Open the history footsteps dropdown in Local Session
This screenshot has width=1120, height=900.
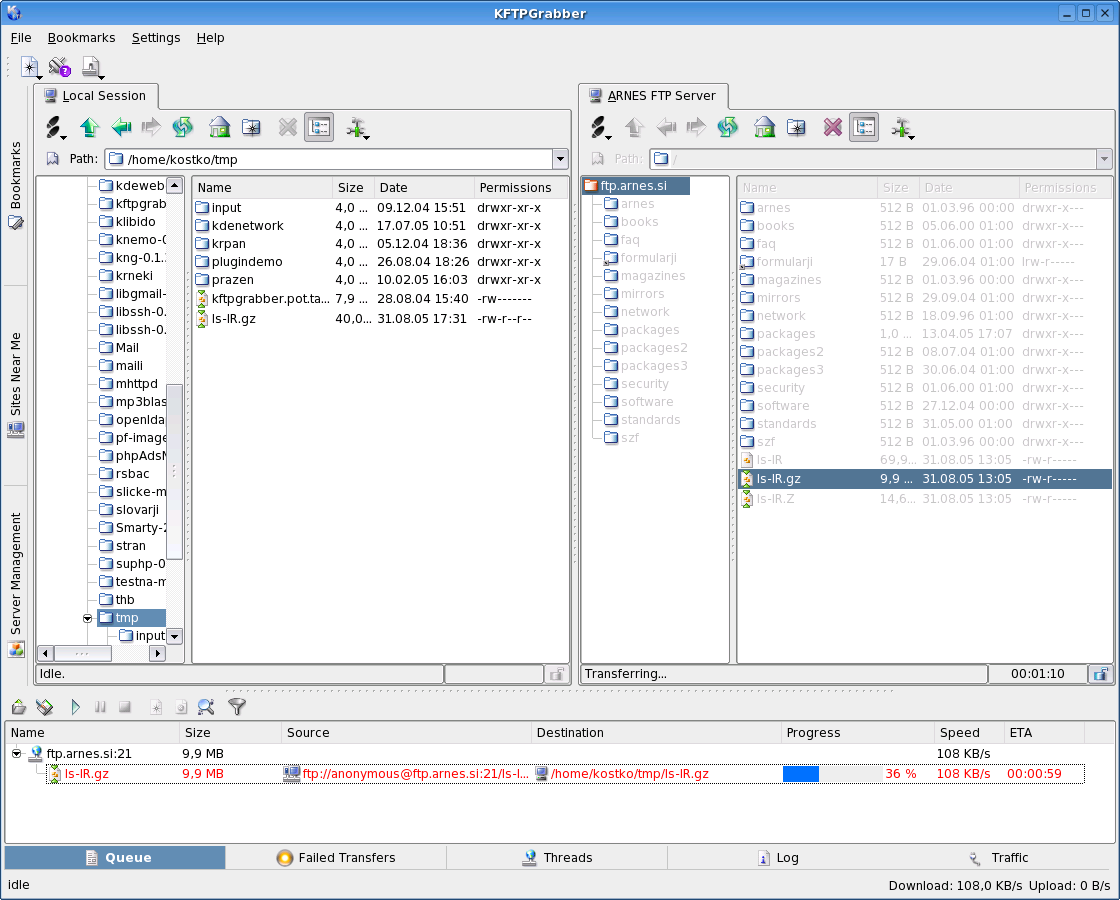(55, 128)
